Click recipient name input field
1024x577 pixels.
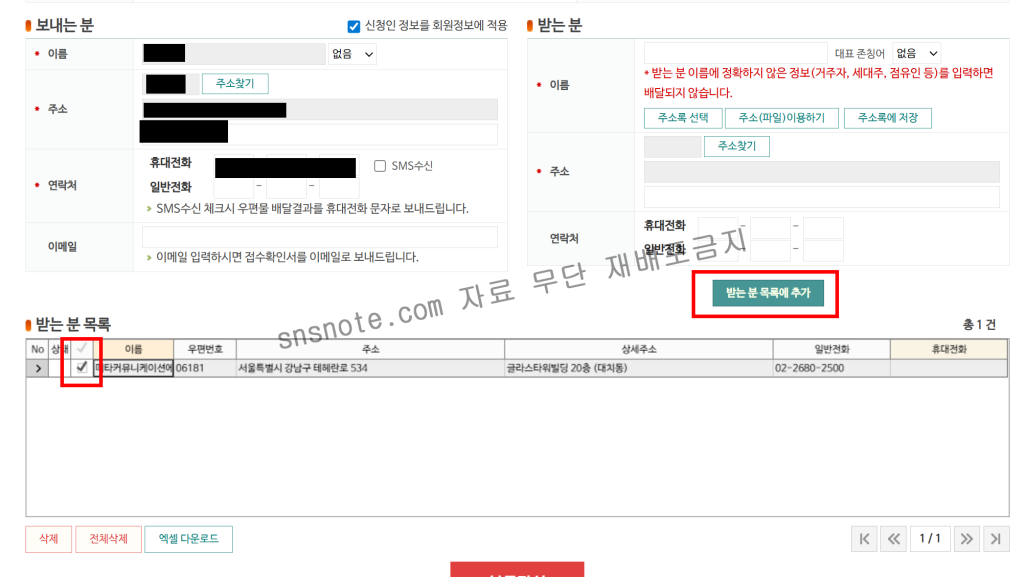pyautogui.click(x=735, y=54)
